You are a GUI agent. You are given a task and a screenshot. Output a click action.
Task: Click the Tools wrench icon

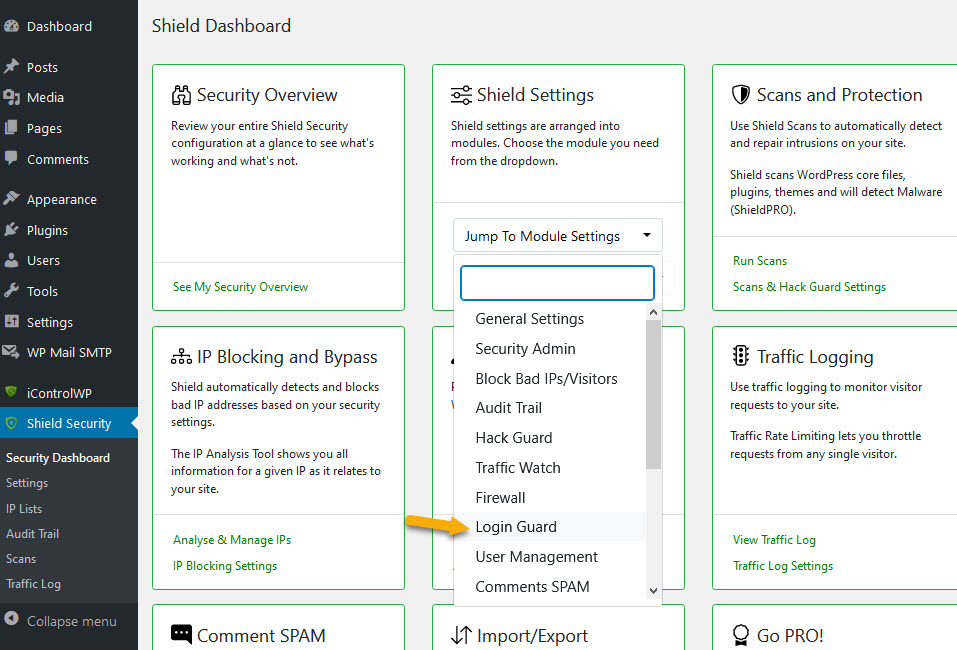click(11, 291)
